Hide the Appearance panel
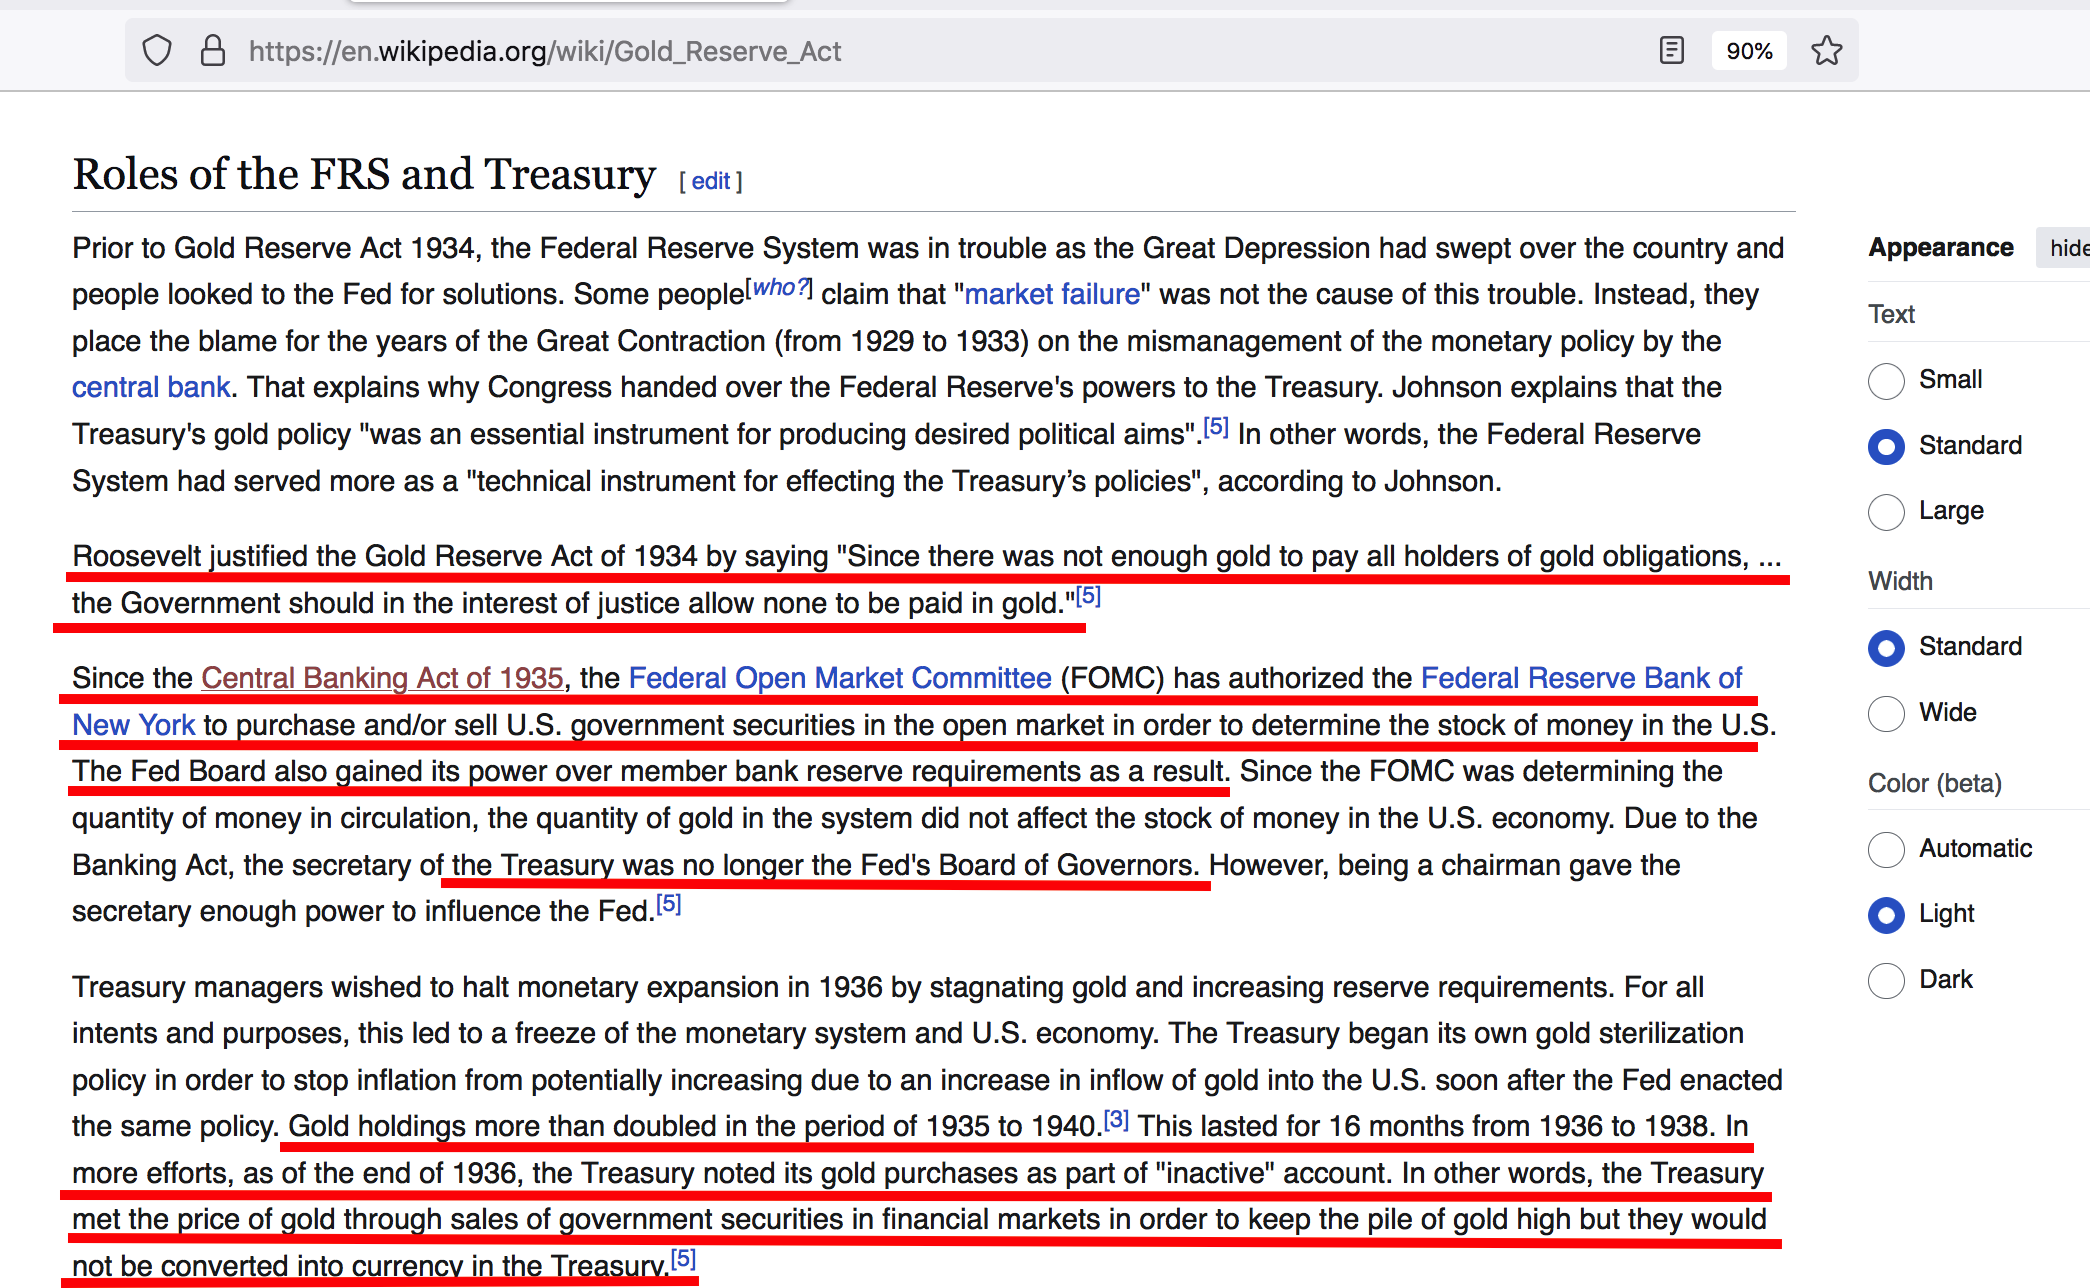The image size is (2090, 1288). pyautogui.click(x=2066, y=248)
